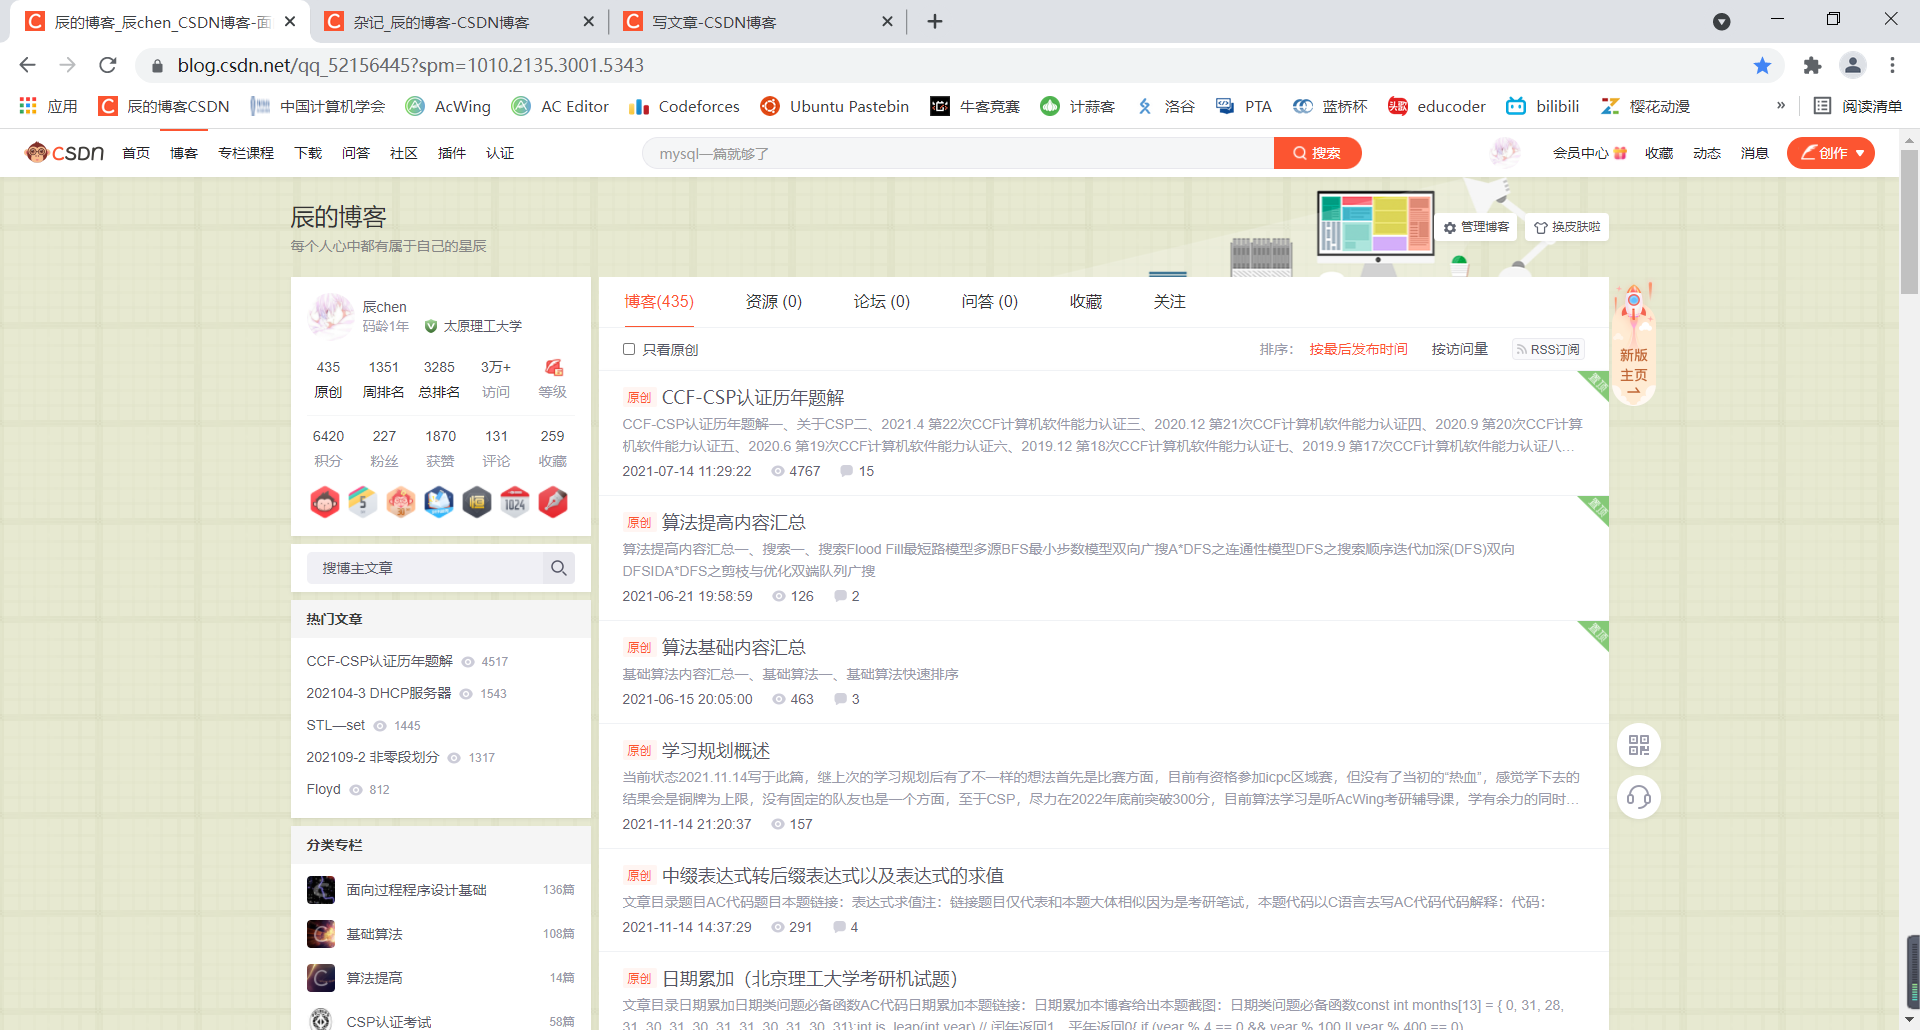Open the Chrome profile avatar icon
Screen dimensions: 1920x1030
coord(1853,65)
